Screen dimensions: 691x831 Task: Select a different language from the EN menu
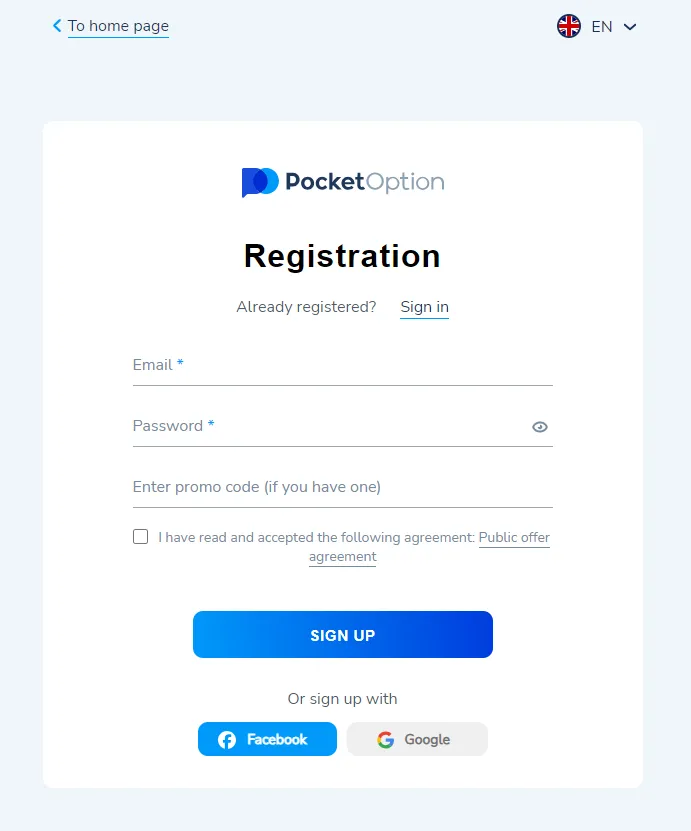pos(600,27)
